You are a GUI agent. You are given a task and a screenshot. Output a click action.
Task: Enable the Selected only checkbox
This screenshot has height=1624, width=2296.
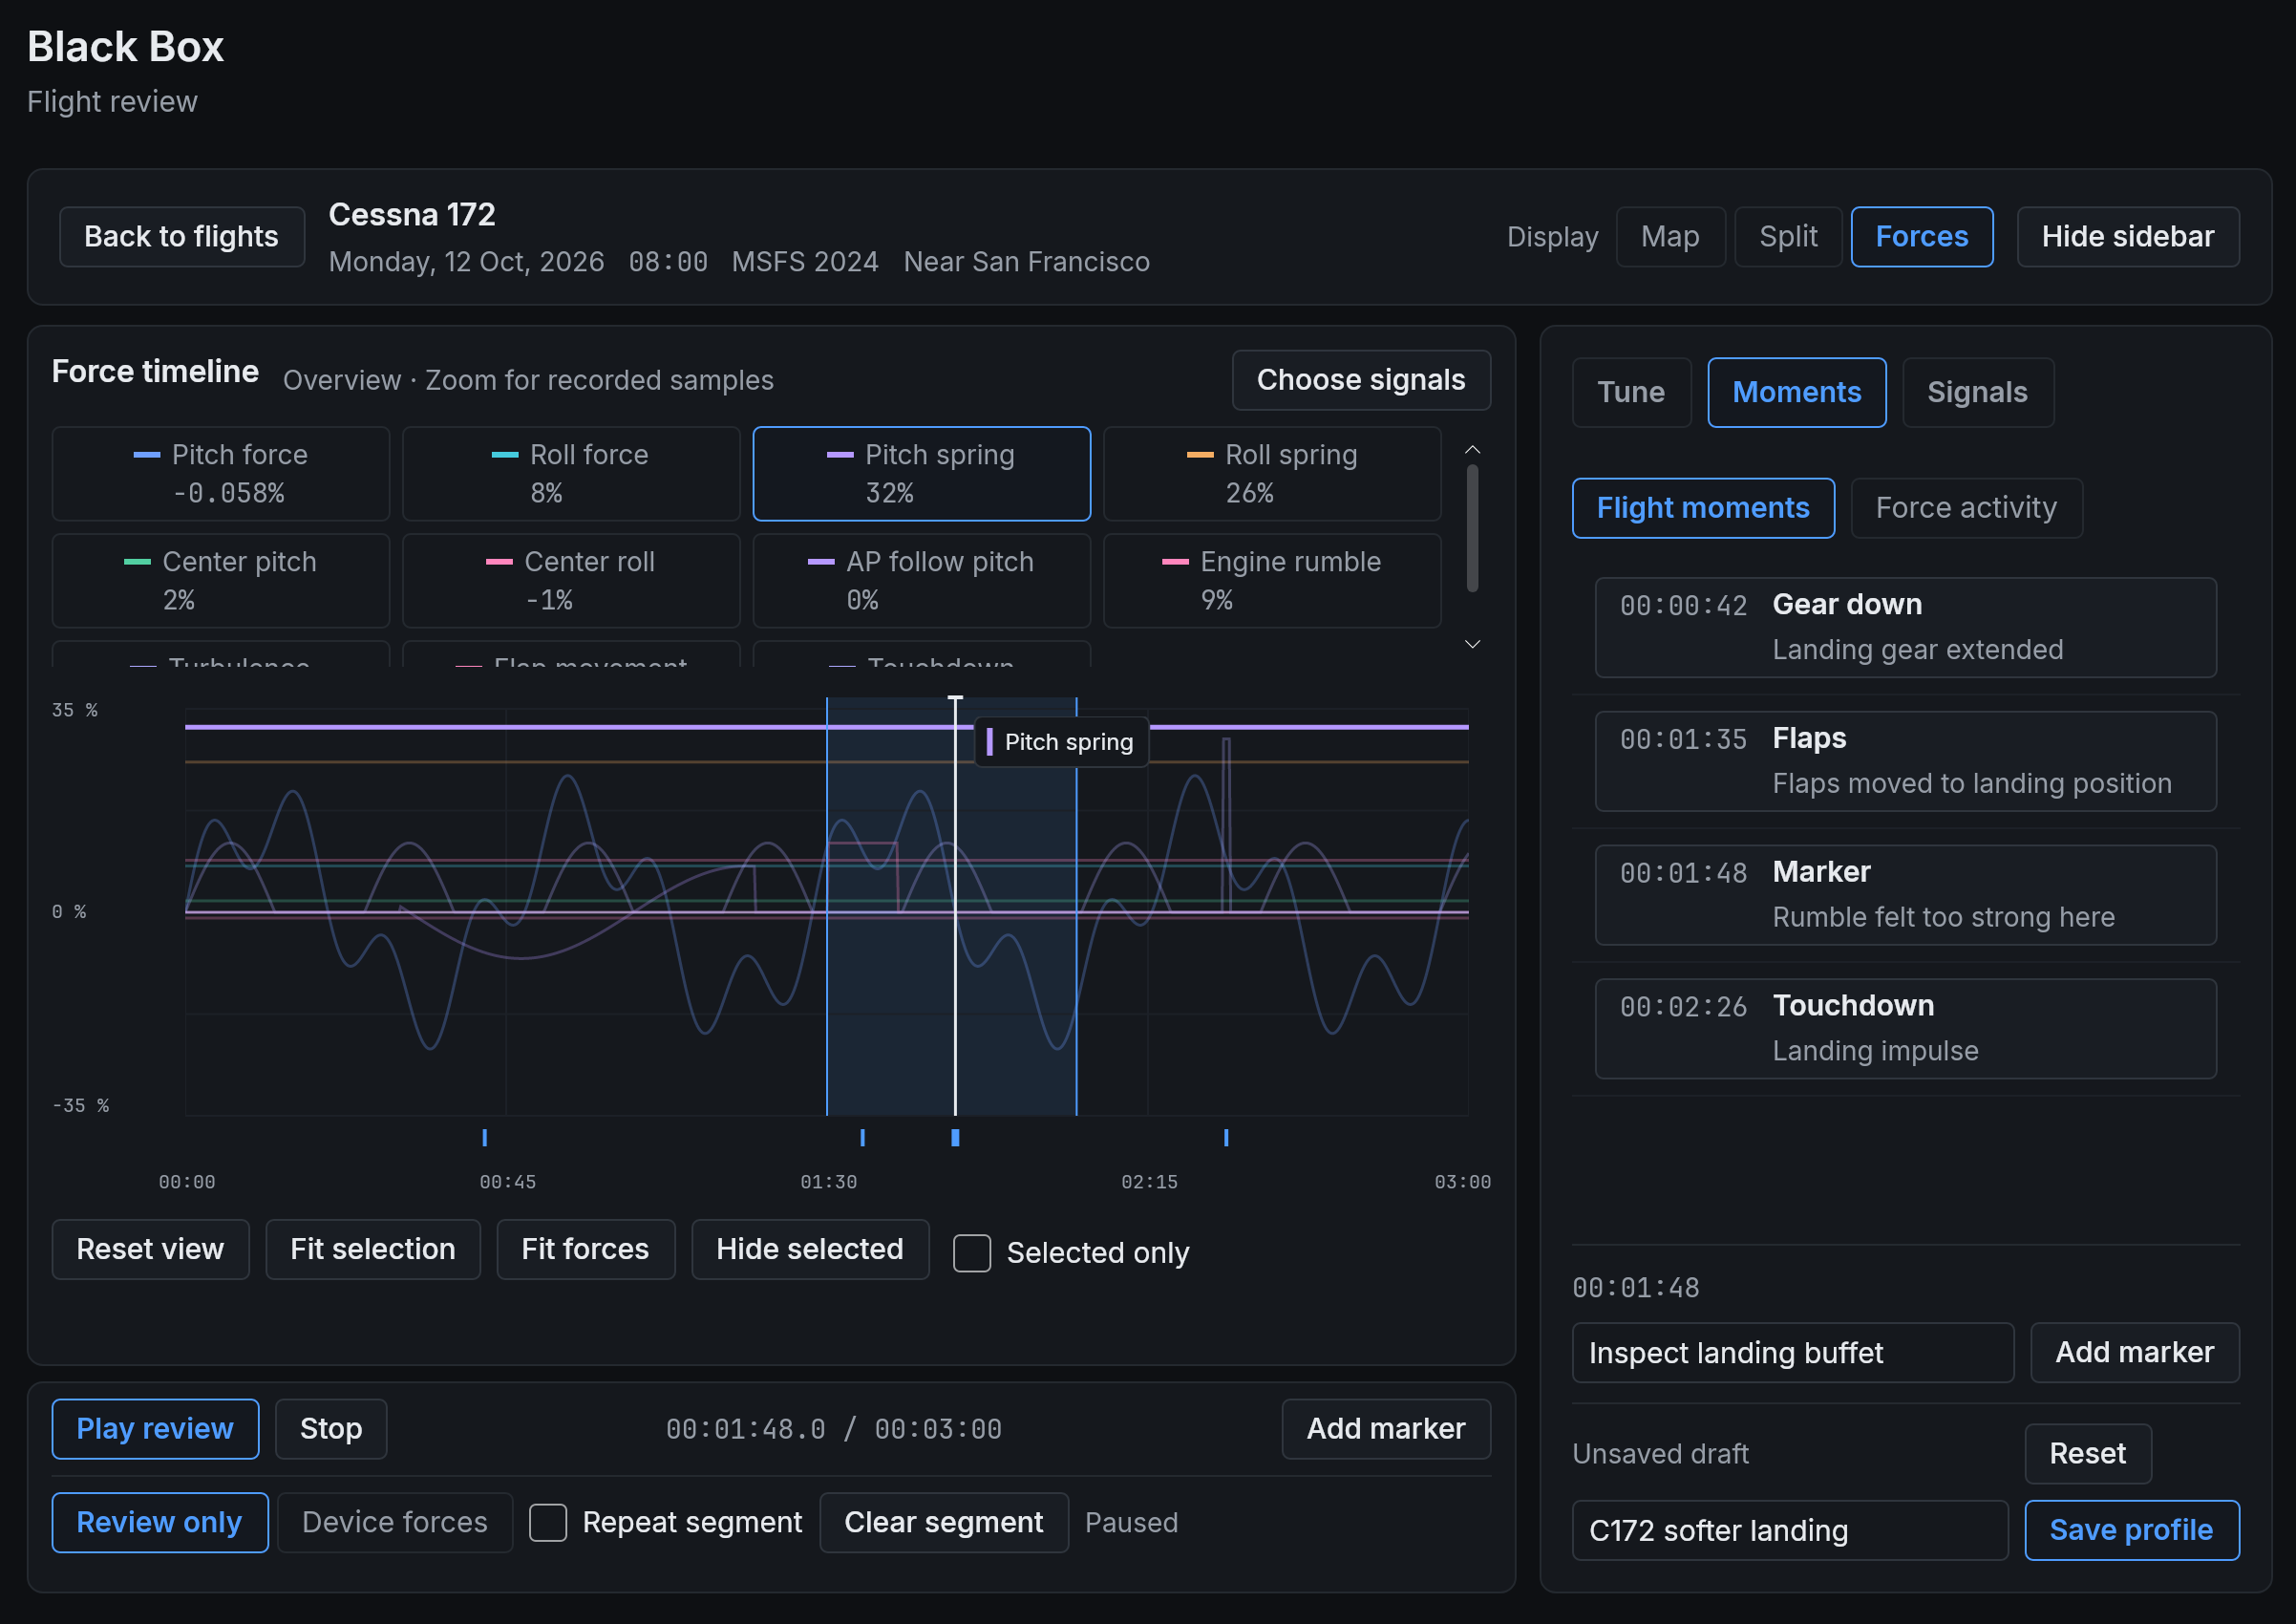click(x=972, y=1253)
